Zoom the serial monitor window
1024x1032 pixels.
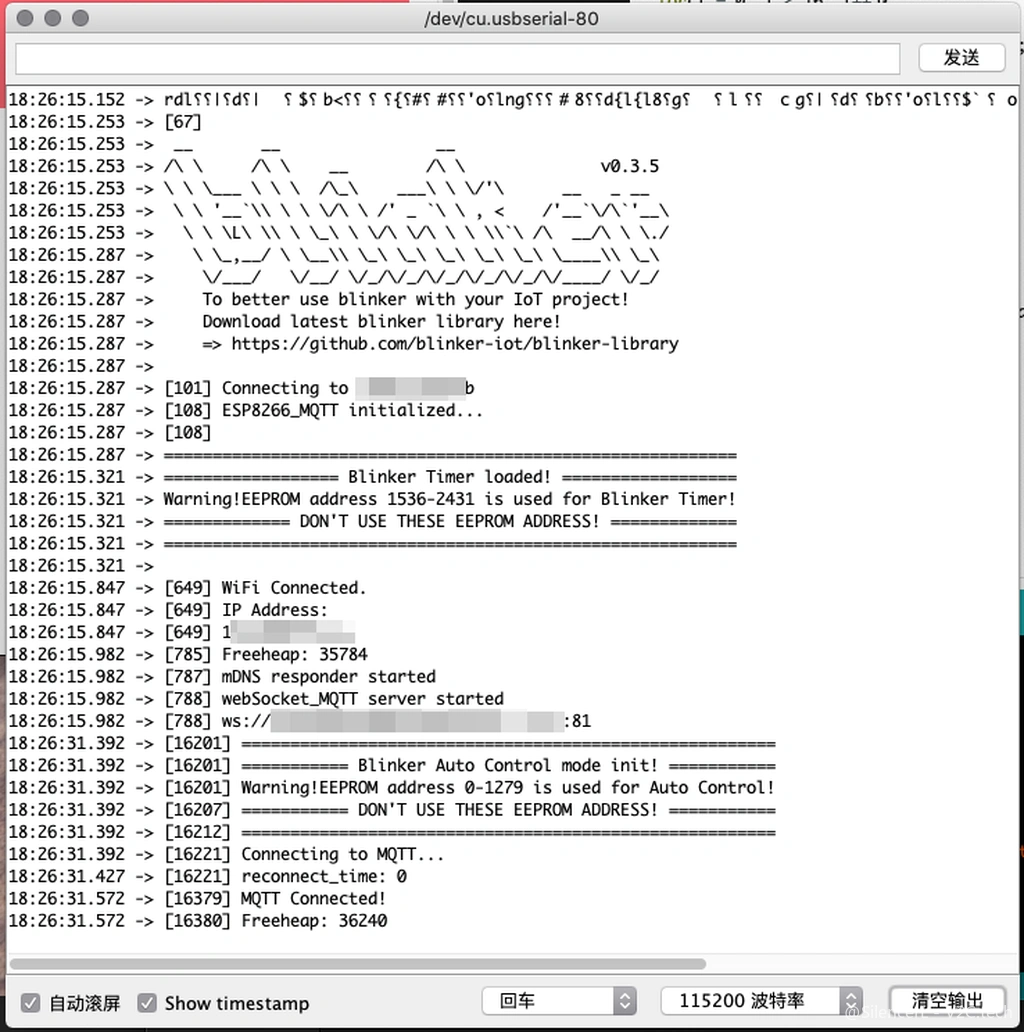pyautogui.click(x=80, y=18)
